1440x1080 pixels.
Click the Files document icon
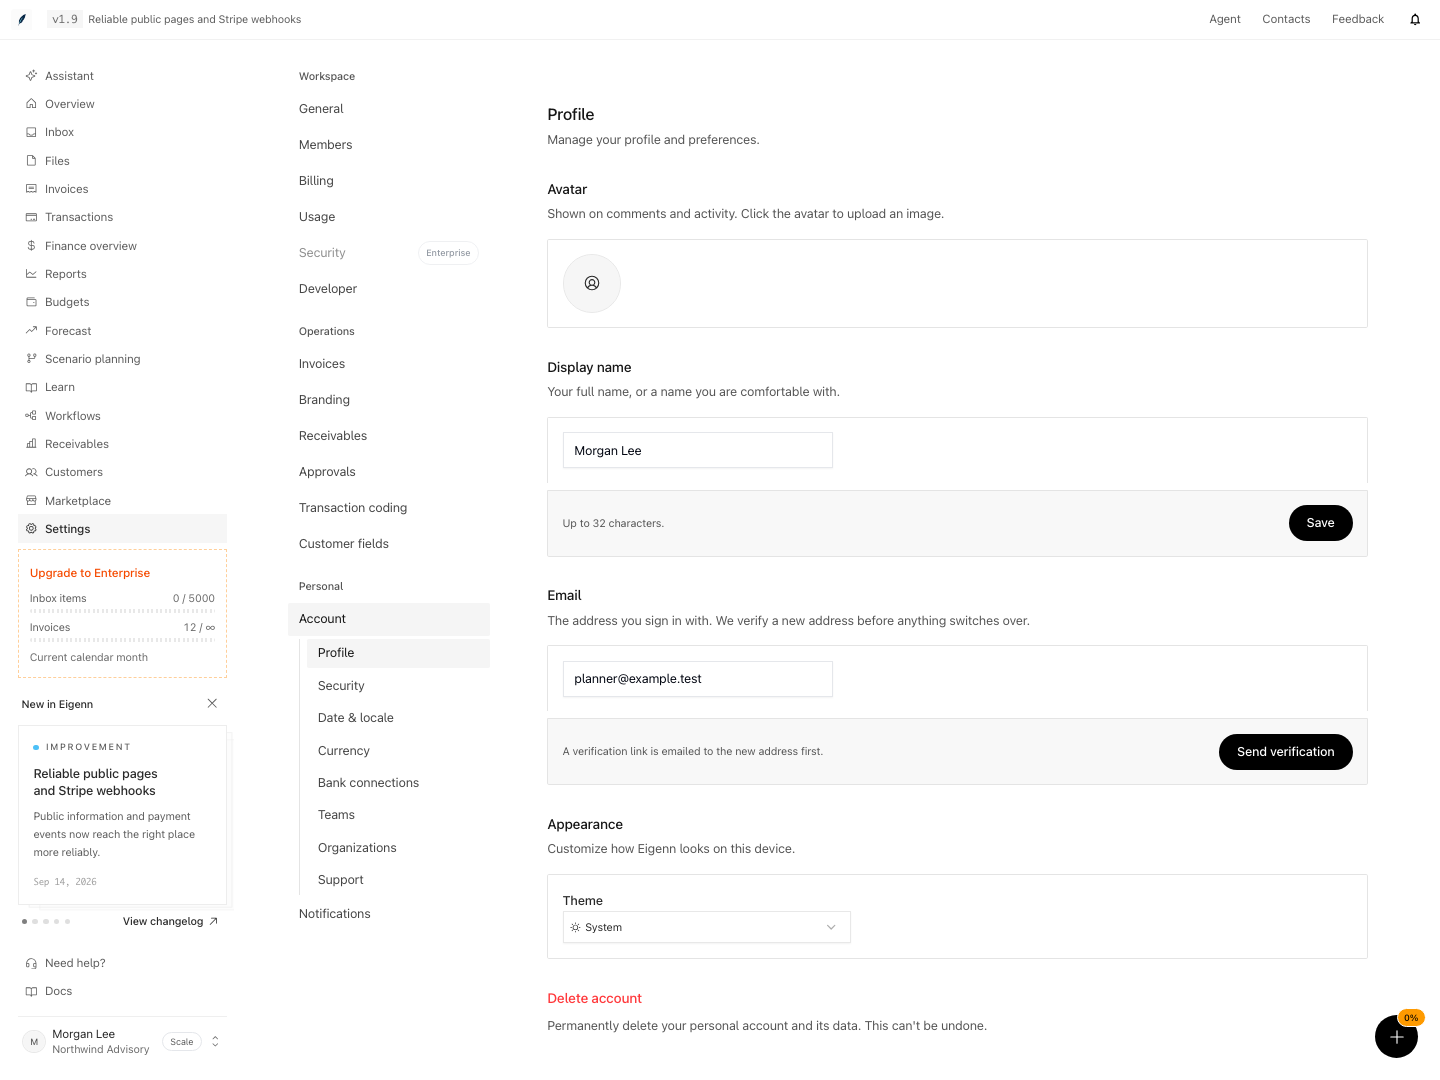pyautogui.click(x=31, y=161)
